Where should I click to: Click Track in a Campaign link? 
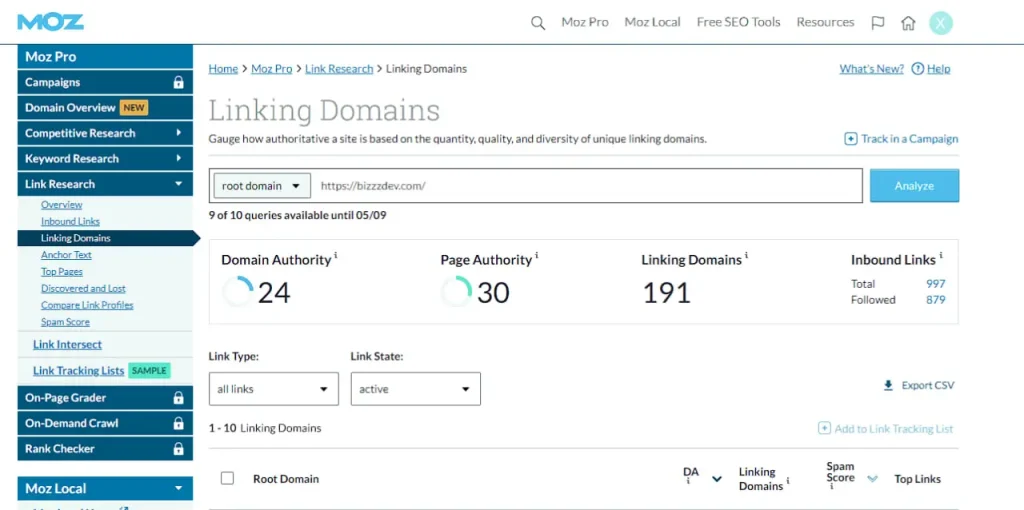coord(910,139)
